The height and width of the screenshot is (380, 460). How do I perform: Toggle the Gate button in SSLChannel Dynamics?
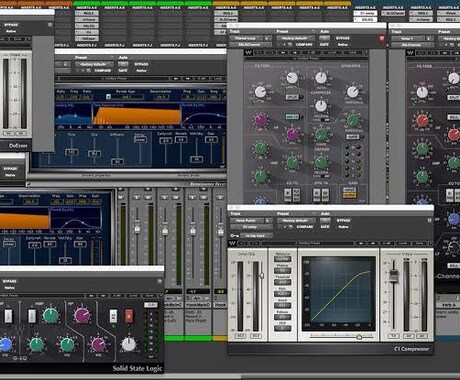pyautogui.click(x=353, y=137)
